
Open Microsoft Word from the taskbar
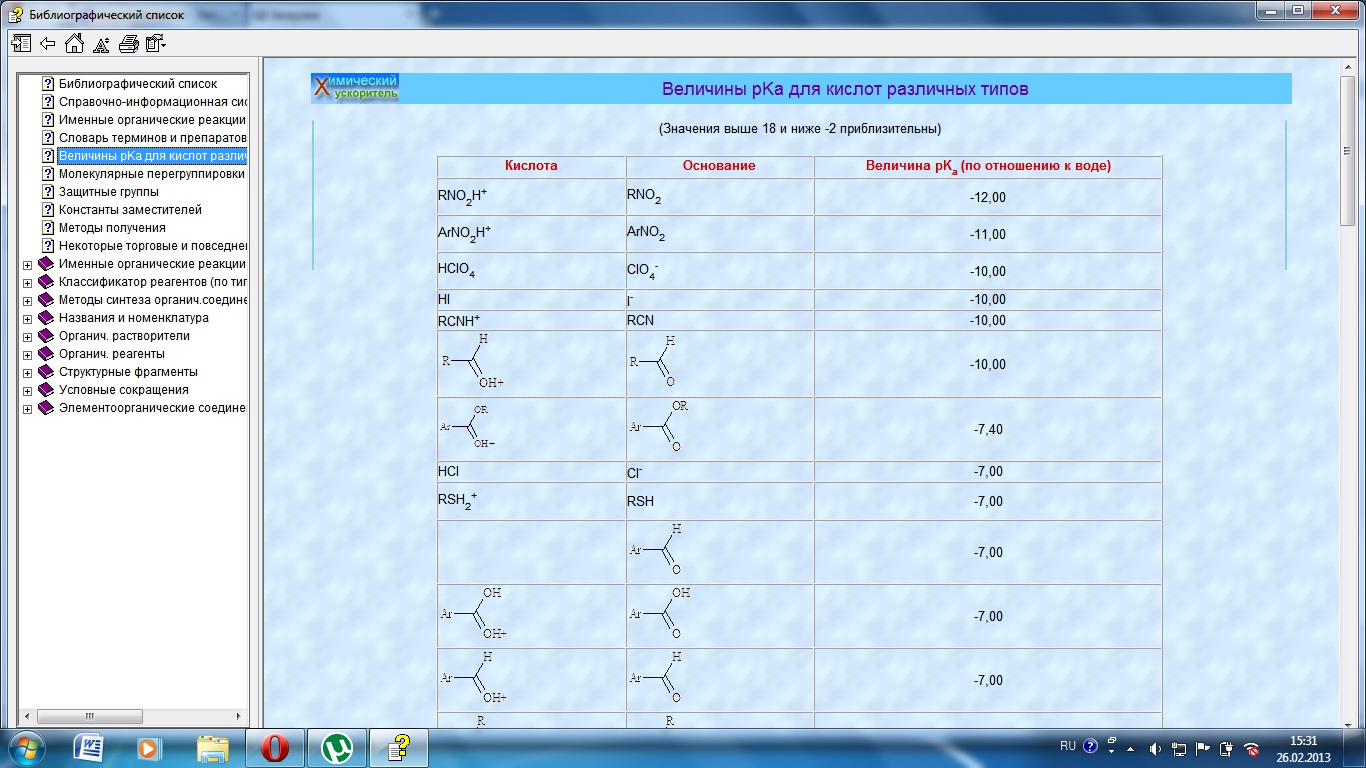tap(88, 747)
